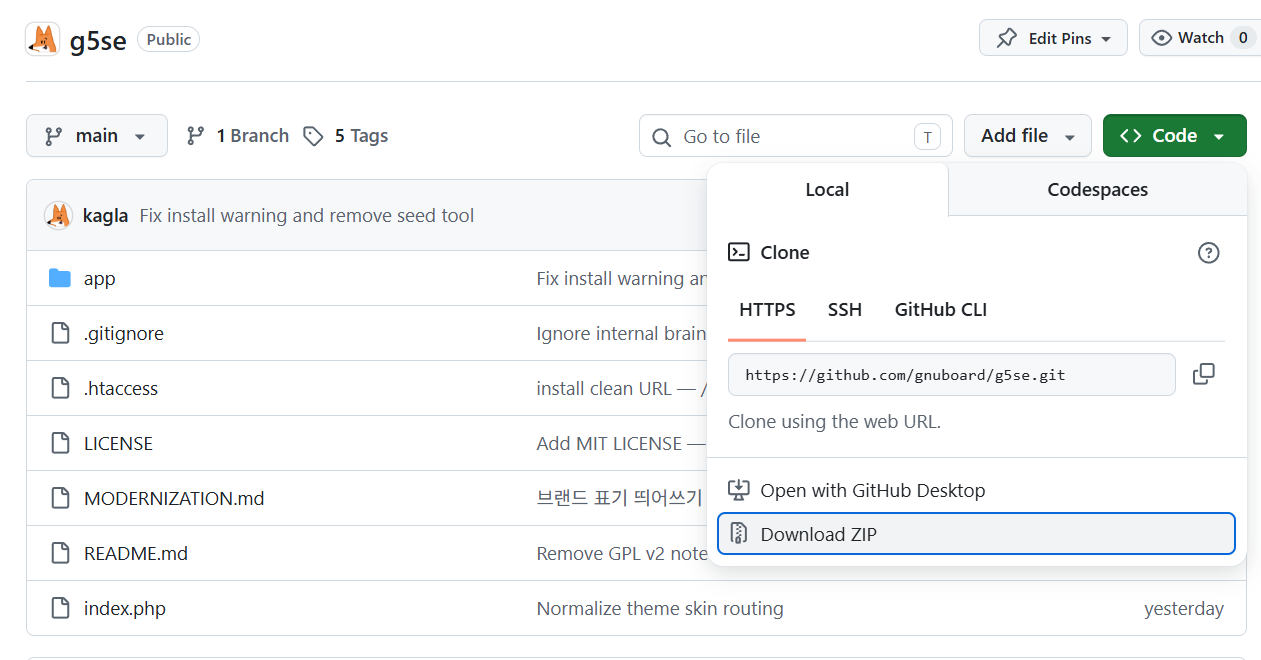The width and height of the screenshot is (1261, 660).
Task: Open the index.php file
Action: 125,609
